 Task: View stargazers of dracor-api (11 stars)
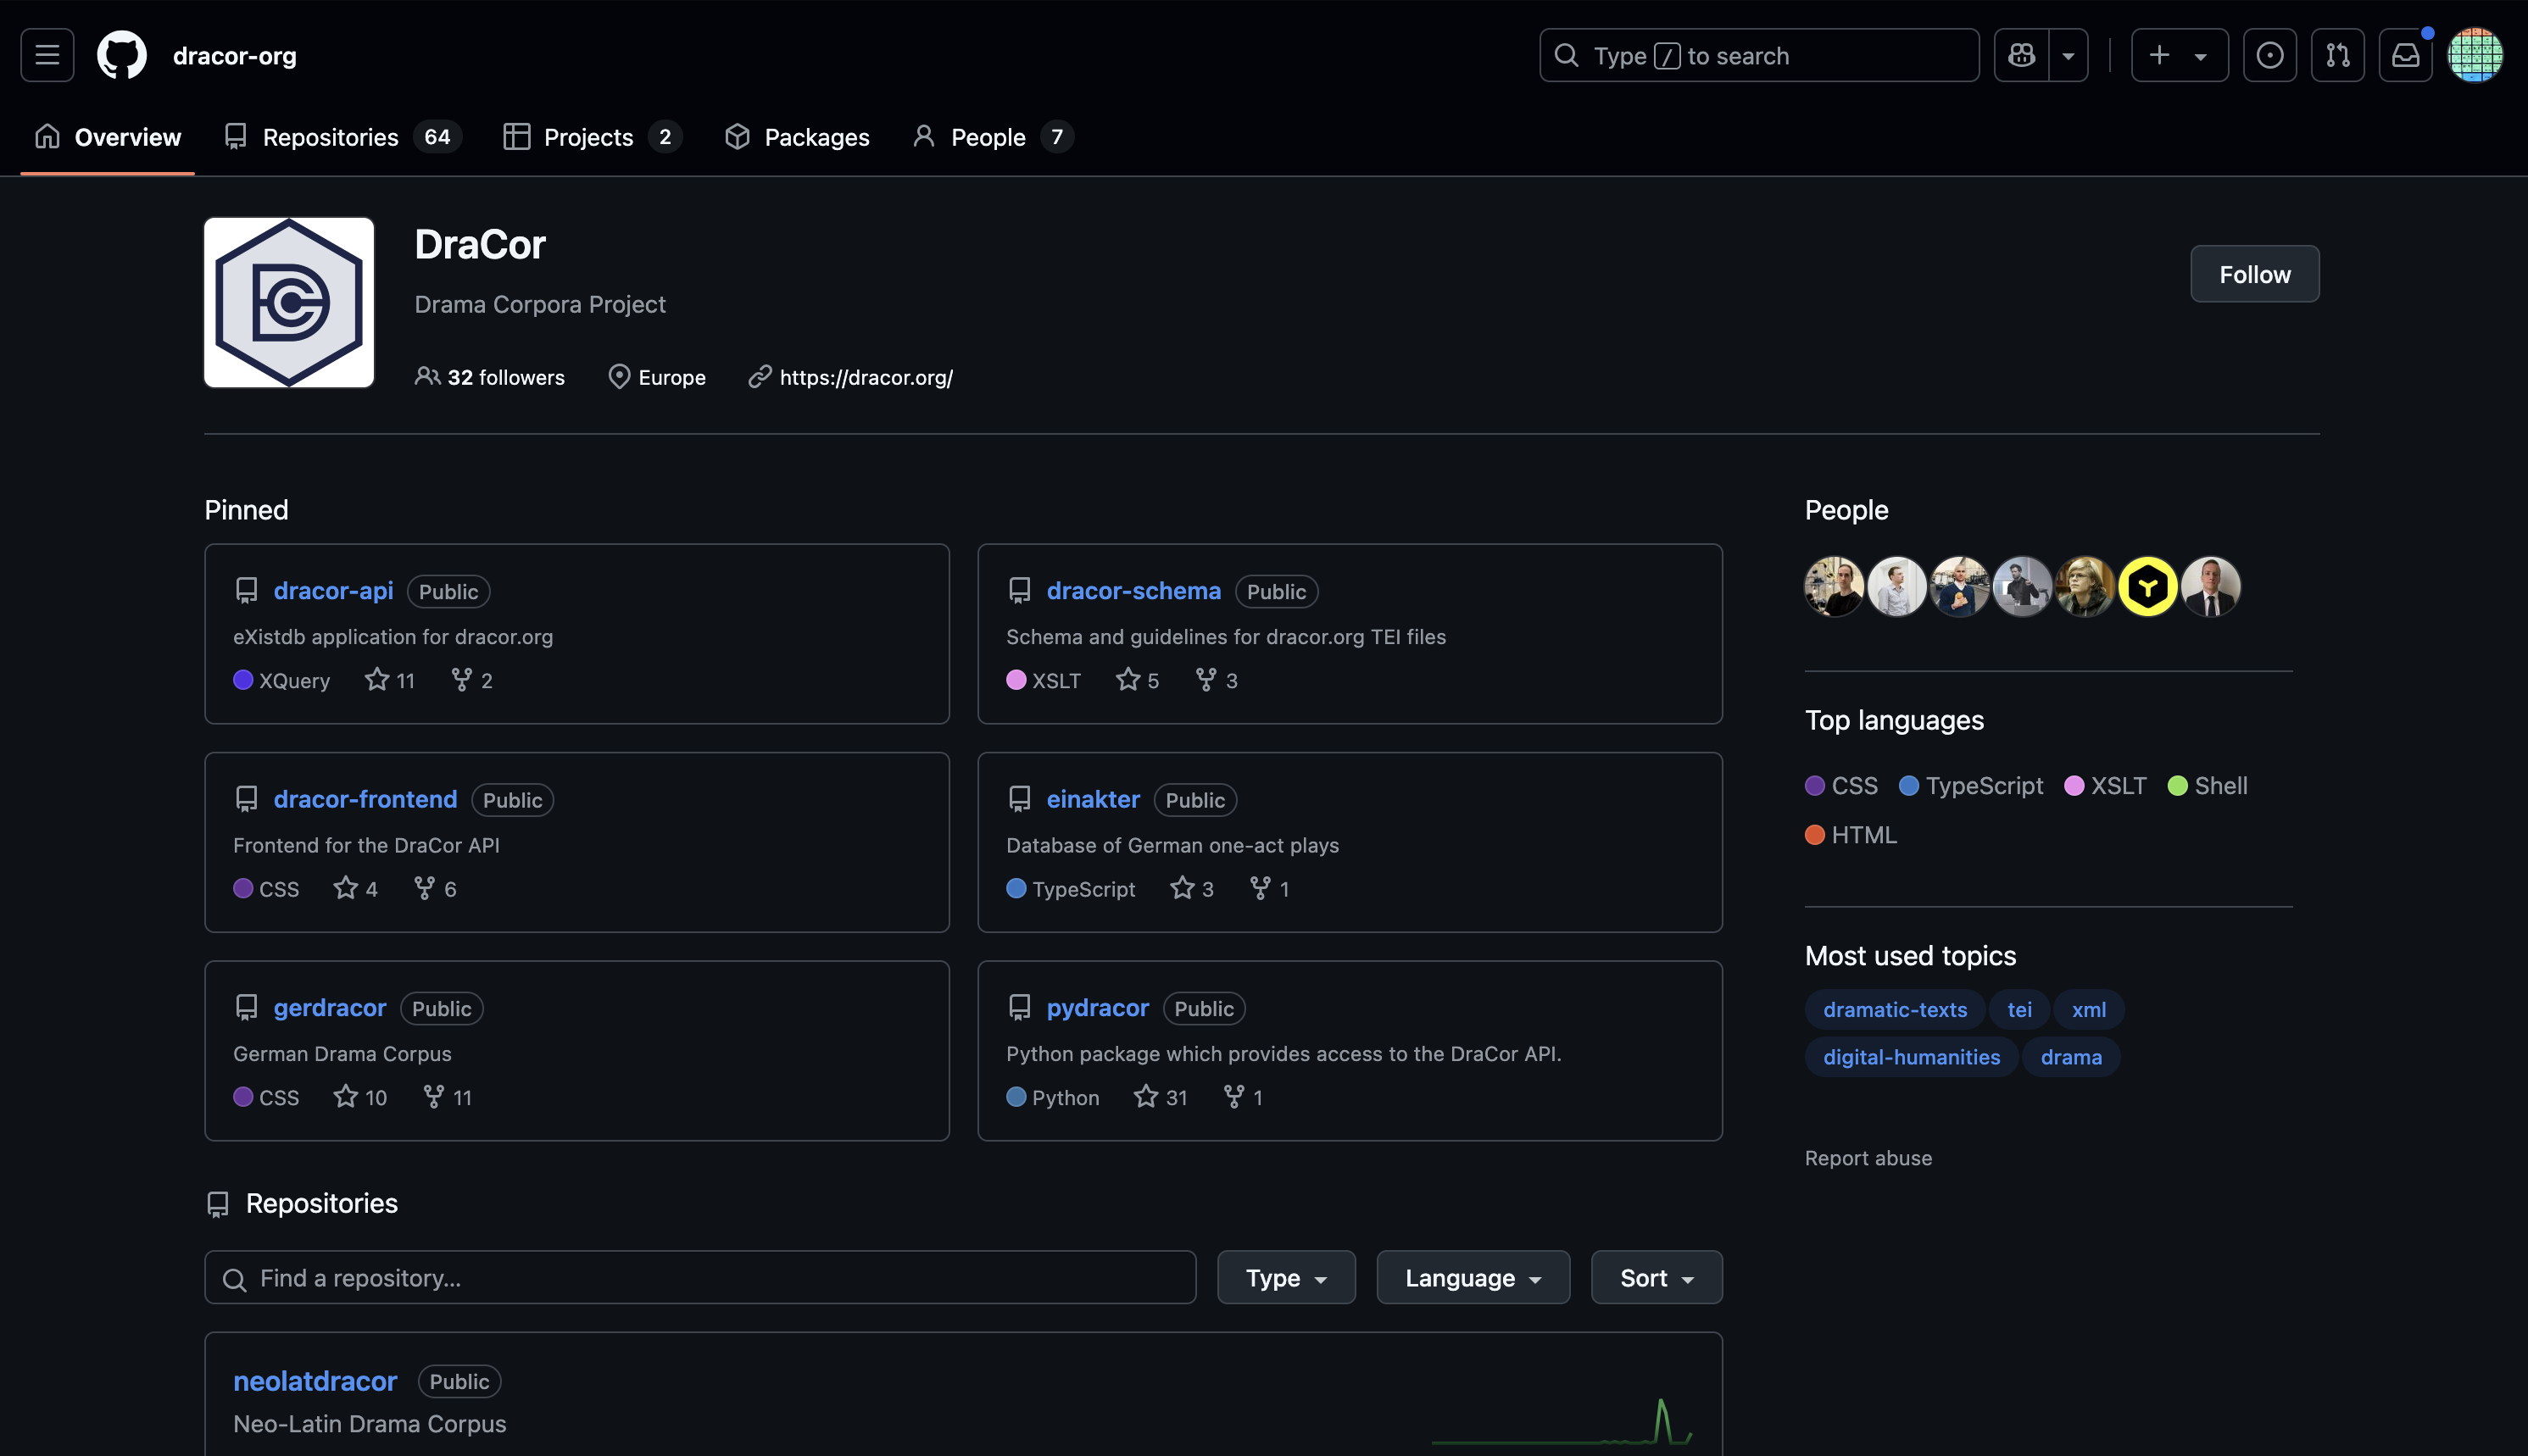pyautogui.click(x=390, y=680)
